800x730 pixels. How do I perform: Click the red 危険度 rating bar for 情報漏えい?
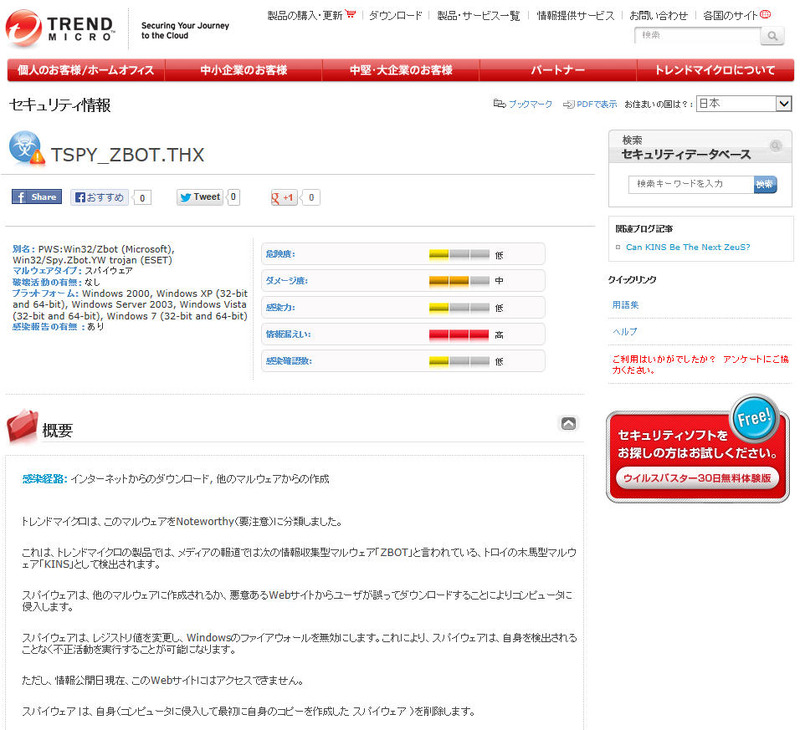tap(459, 334)
